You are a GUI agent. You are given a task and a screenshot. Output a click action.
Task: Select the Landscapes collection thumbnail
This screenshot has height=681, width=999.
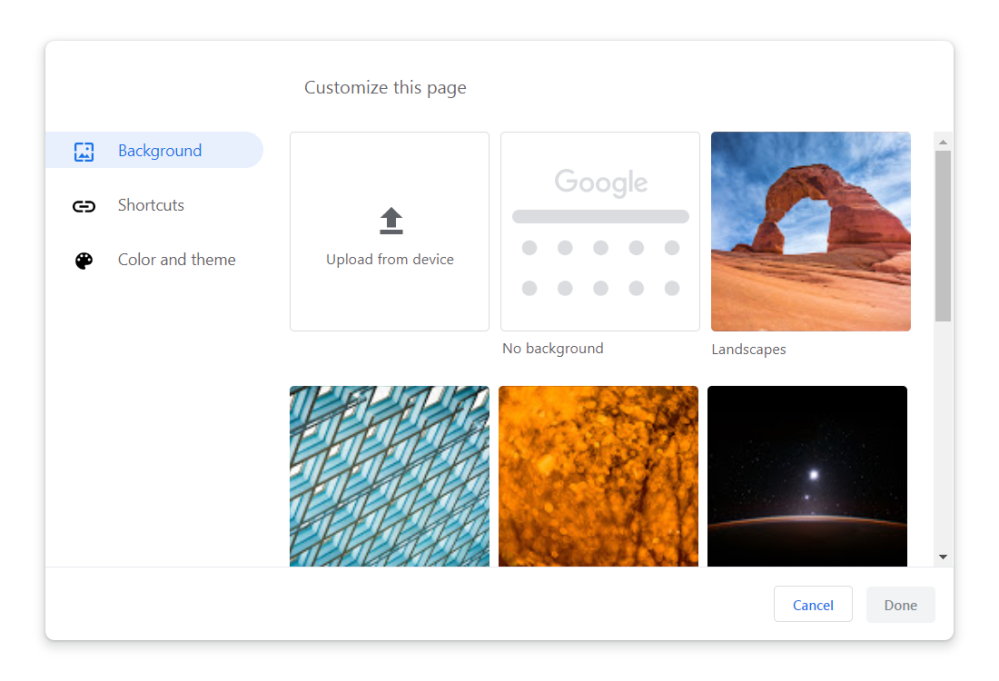(x=810, y=231)
